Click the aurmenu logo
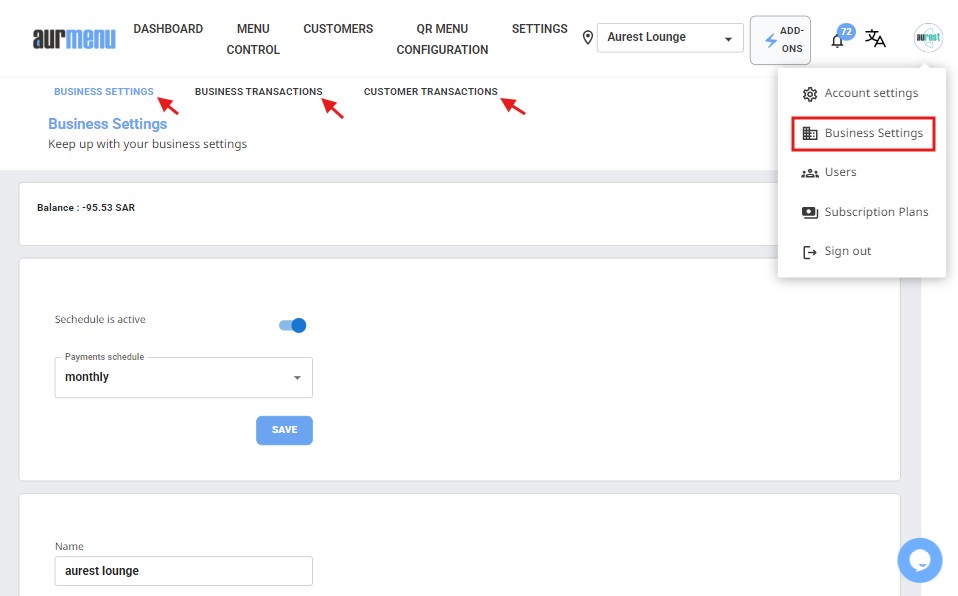Image resolution: width=958 pixels, height=596 pixels. point(74,39)
